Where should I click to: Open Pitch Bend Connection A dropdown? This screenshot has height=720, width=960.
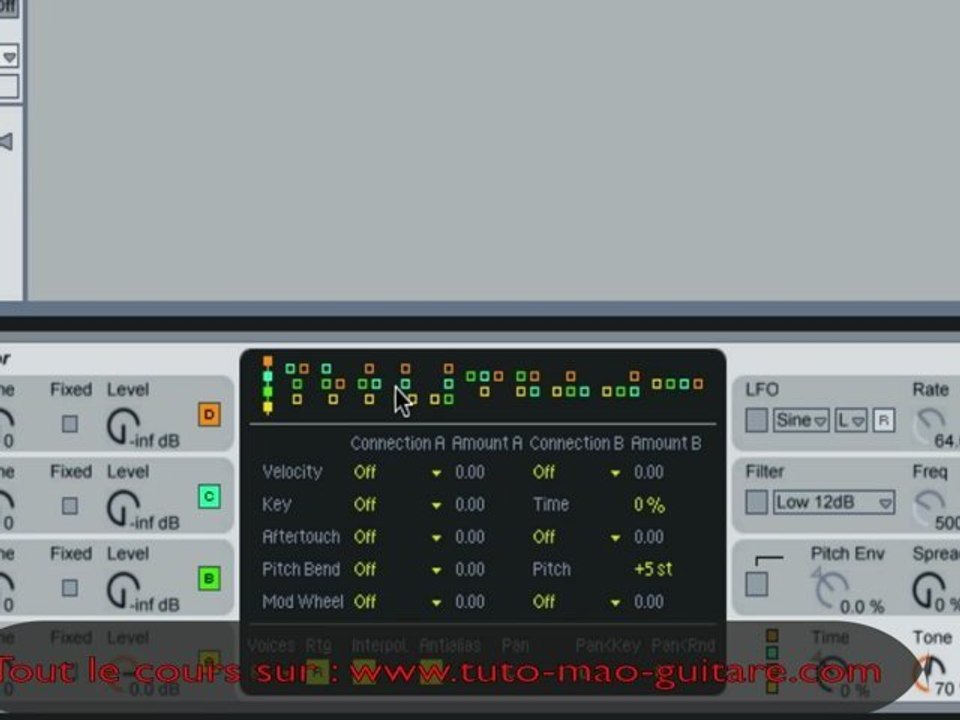397,569
